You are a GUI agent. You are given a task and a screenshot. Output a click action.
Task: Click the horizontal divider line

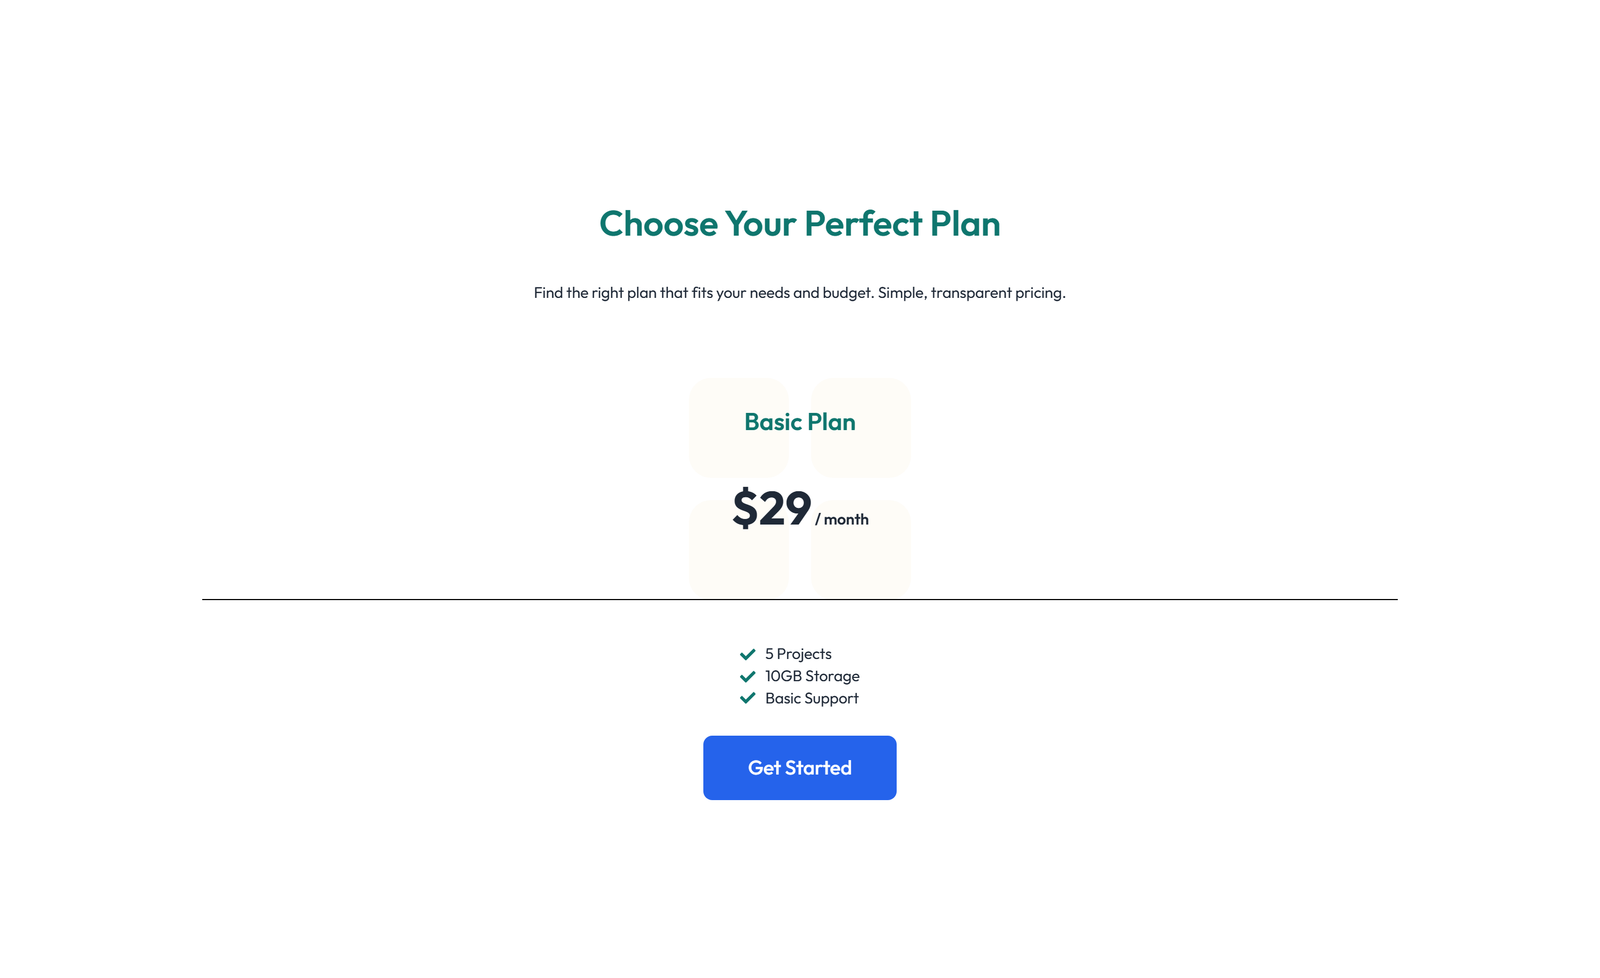click(799, 598)
